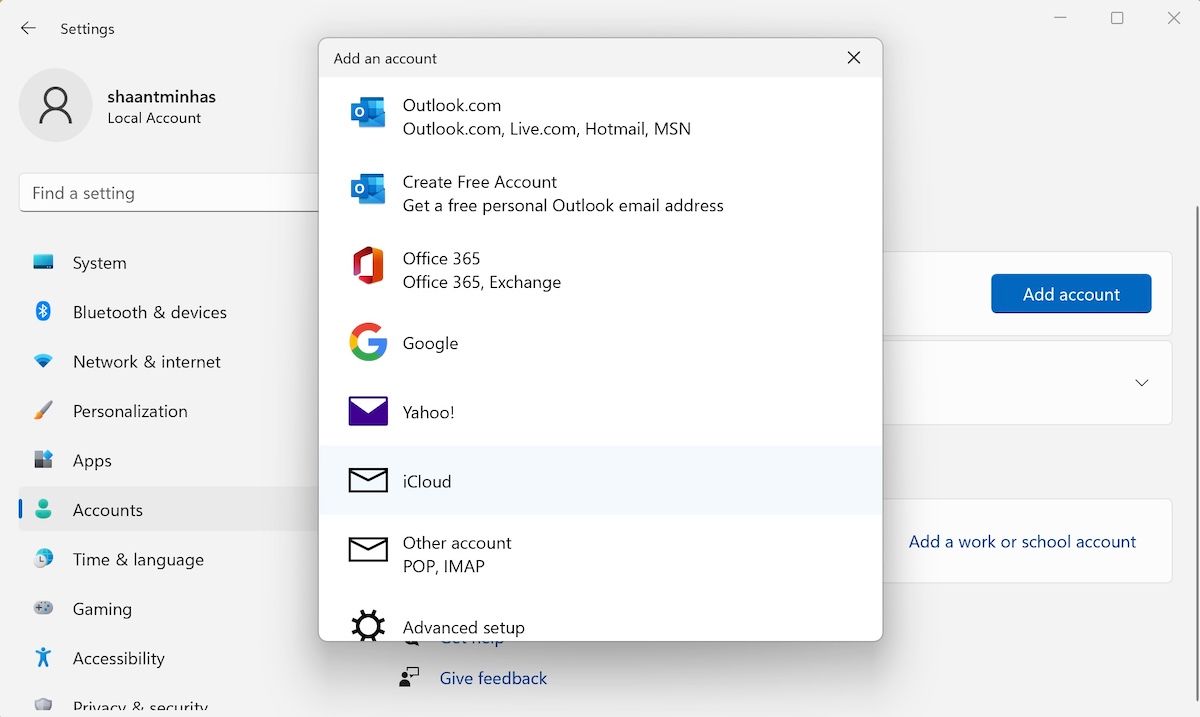Click the Accounts person icon
Screen dimensions: 1200x717
(x=43, y=509)
